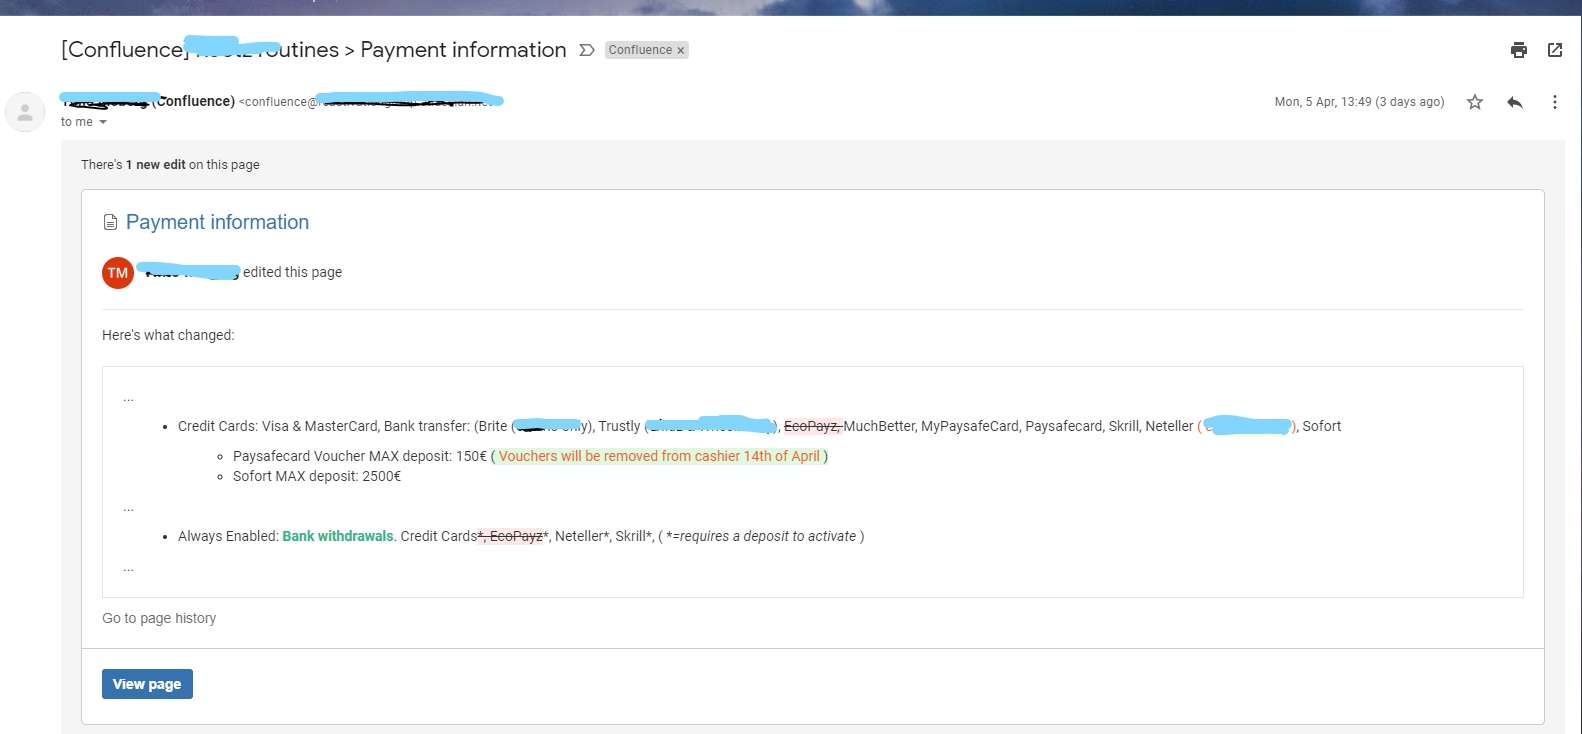Click the 'Here's what changed:' text
This screenshot has height=734, width=1582.
(x=168, y=335)
